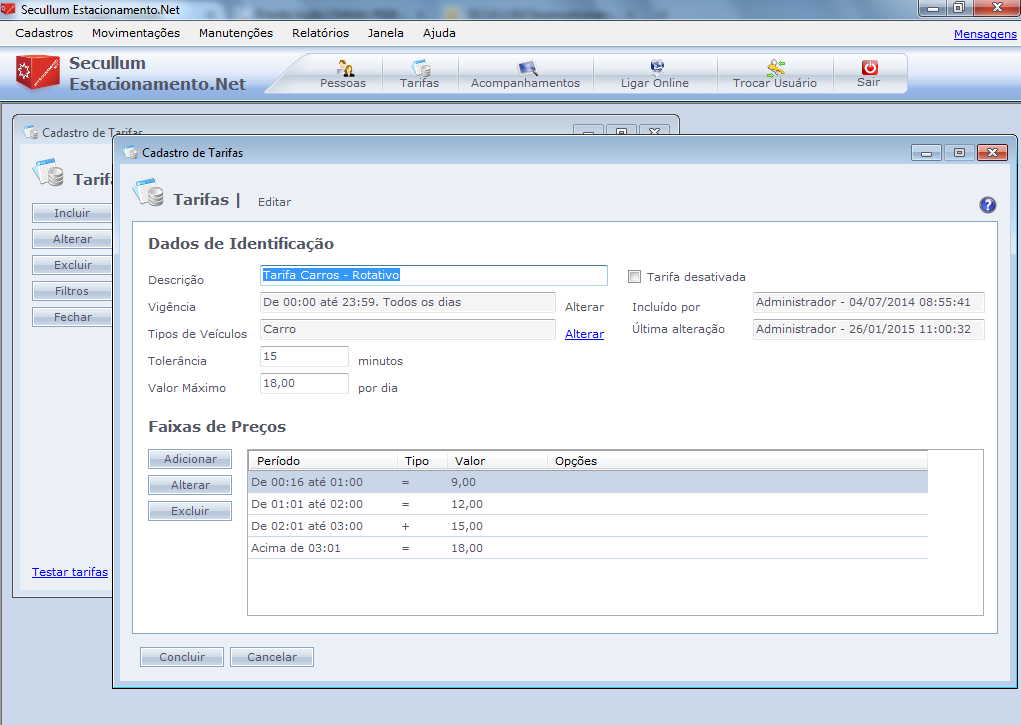Open the Relatórios menu
1021x725 pixels.
tap(320, 33)
